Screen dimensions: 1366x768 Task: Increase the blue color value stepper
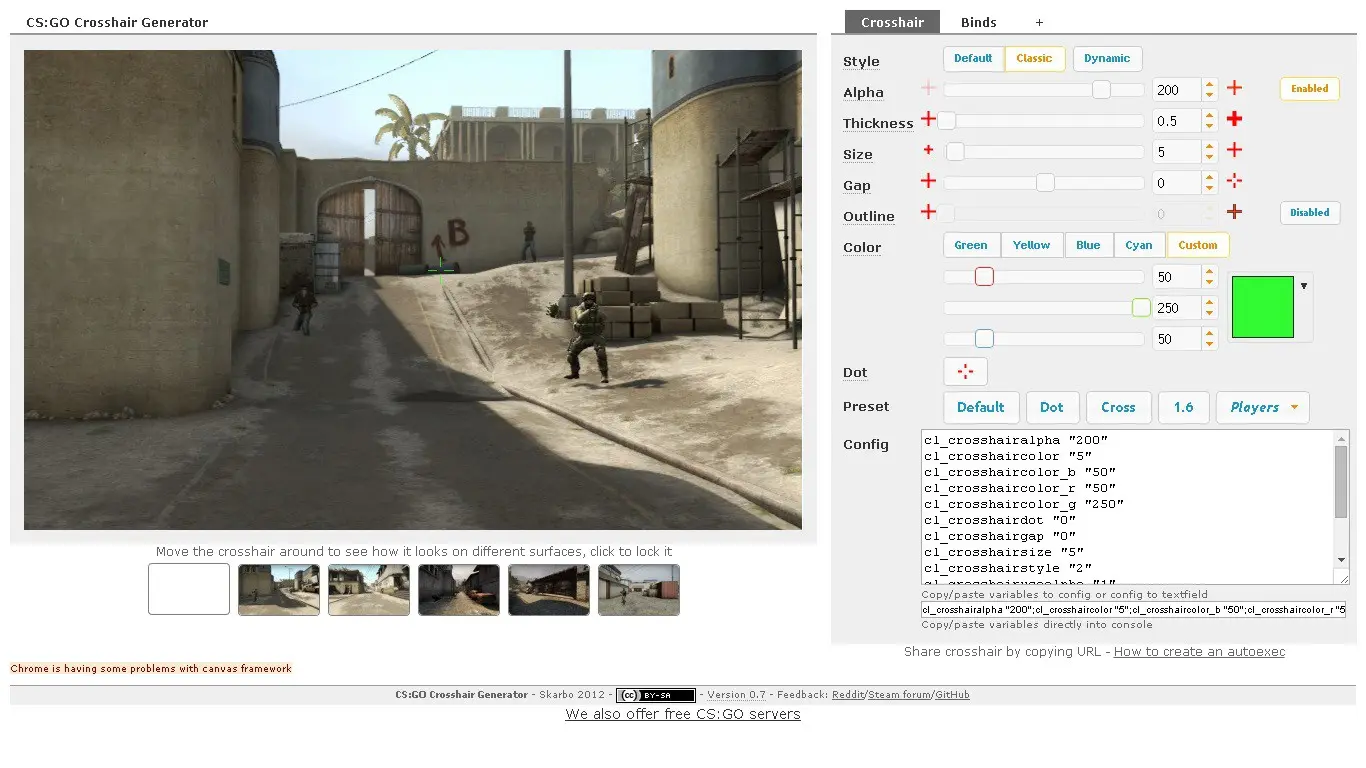click(1209, 334)
